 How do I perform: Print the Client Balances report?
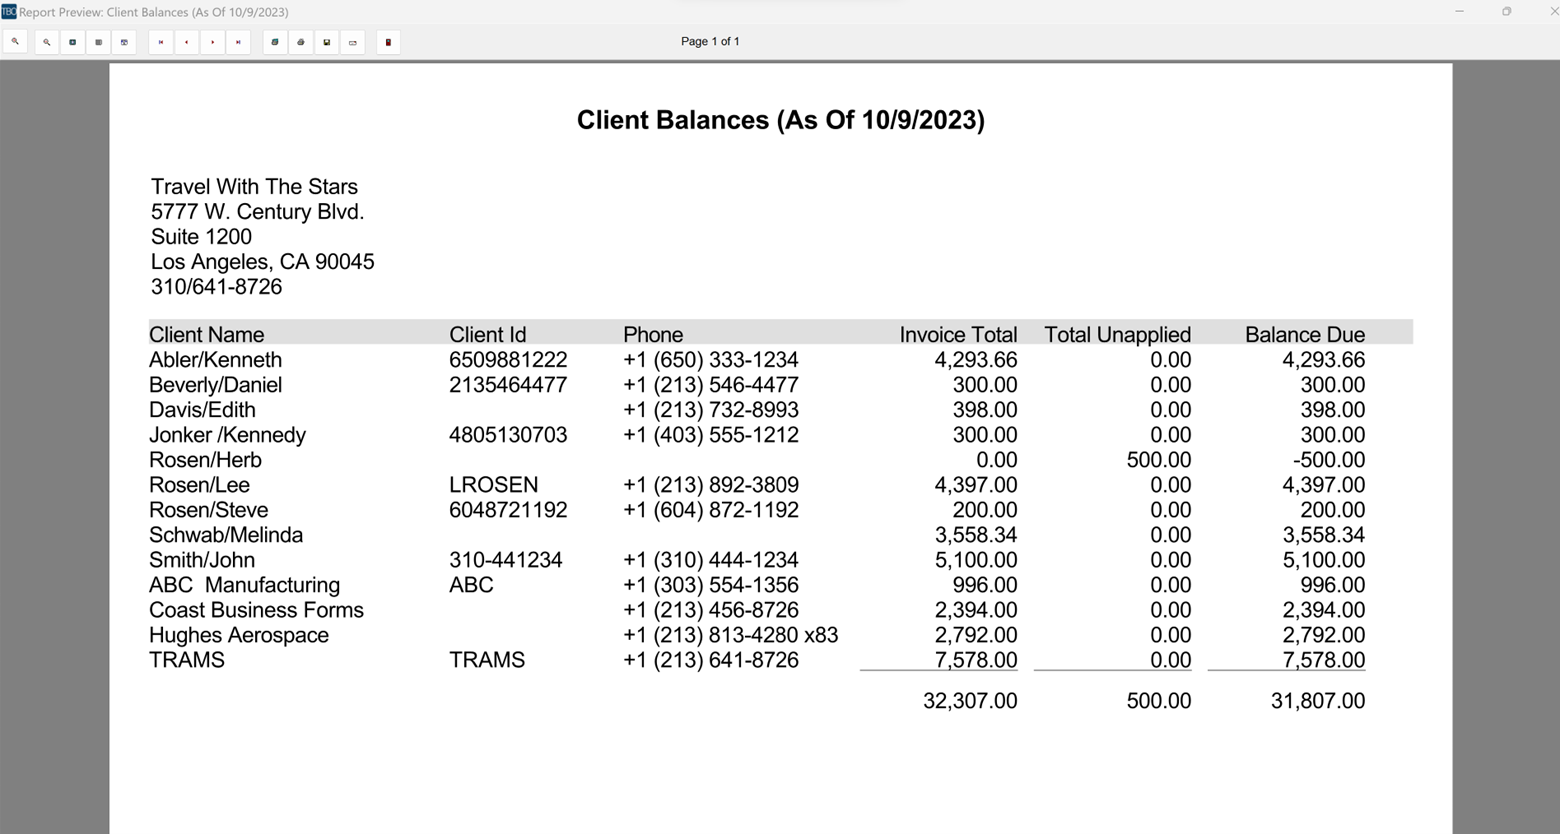(x=300, y=41)
